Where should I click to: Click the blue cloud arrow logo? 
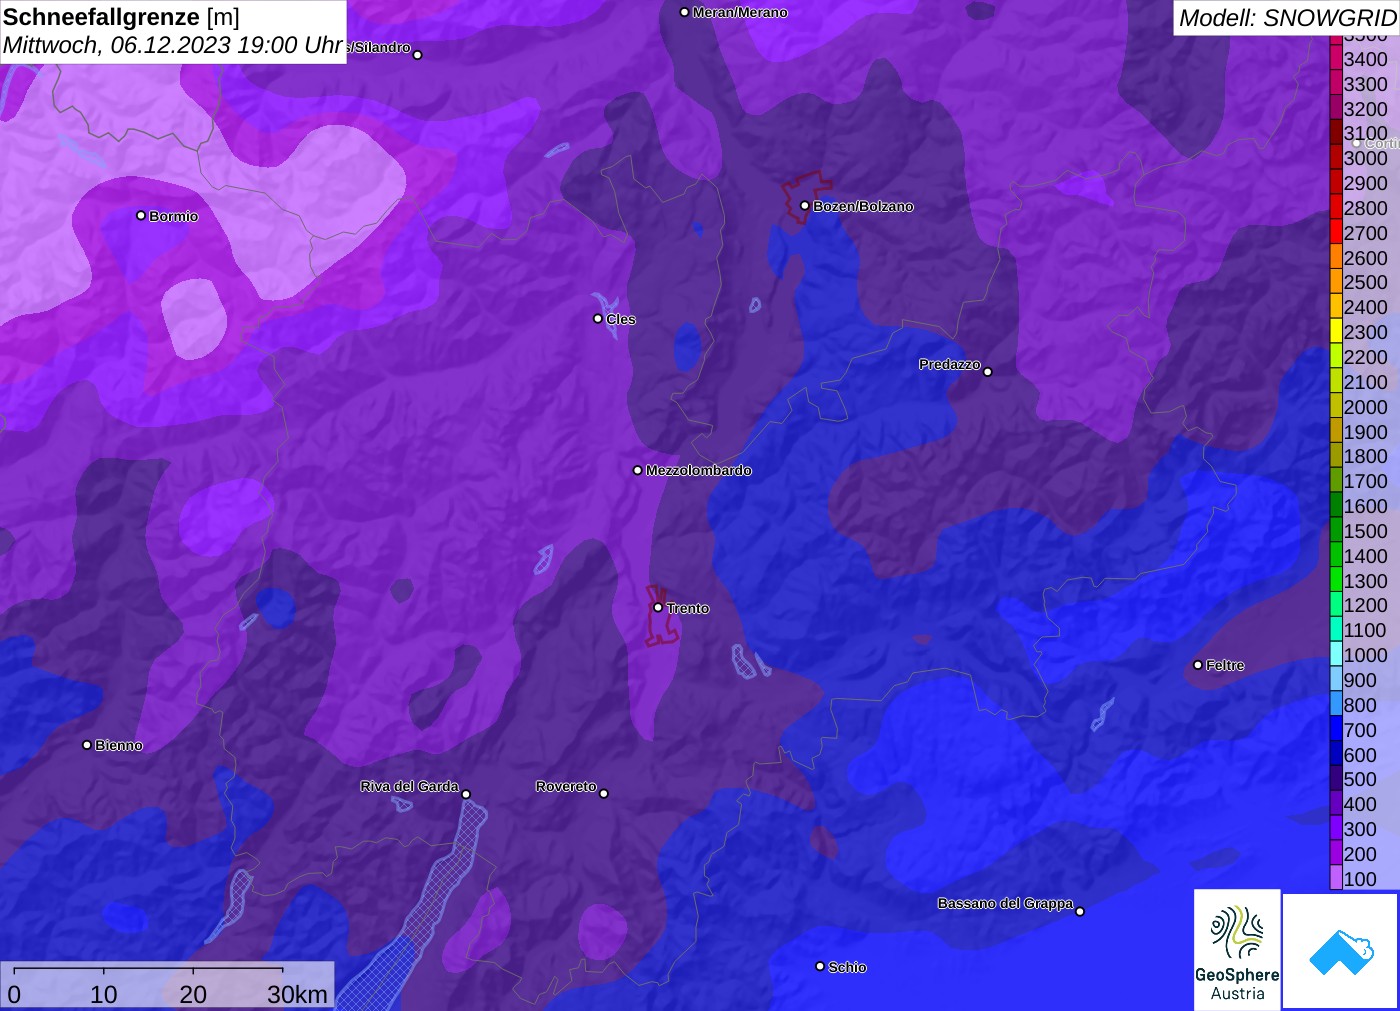pos(1341,951)
